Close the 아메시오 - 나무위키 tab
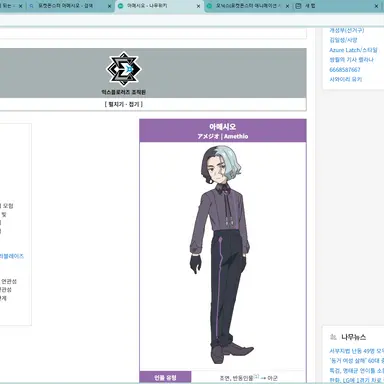The image size is (384, 384). [198, 6]
